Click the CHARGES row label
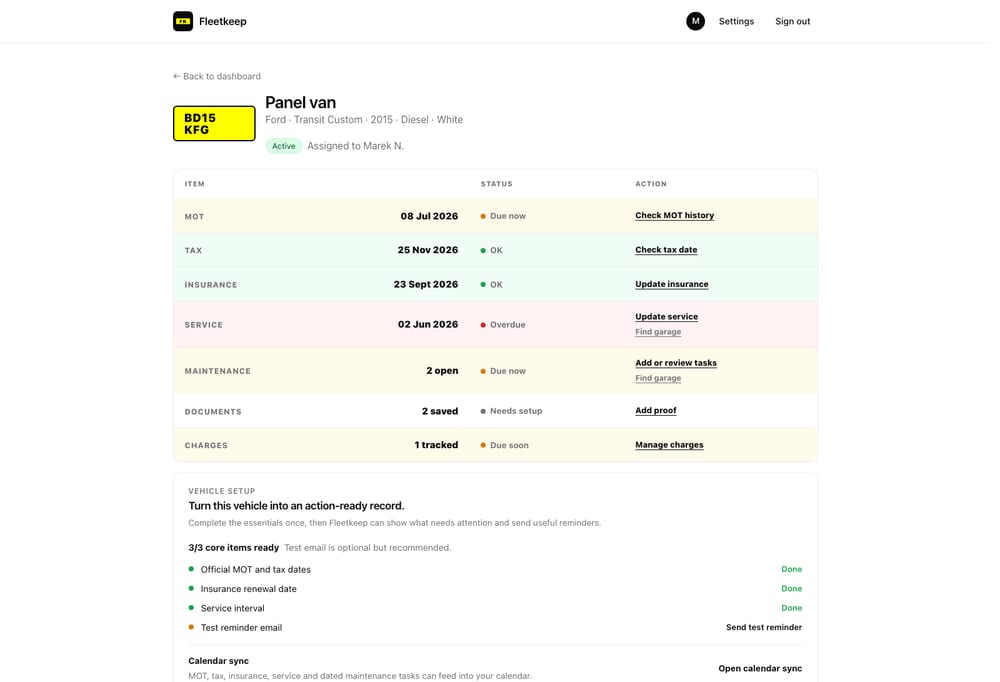Screen dimensions: 1000x682 [x=206, y=446]
